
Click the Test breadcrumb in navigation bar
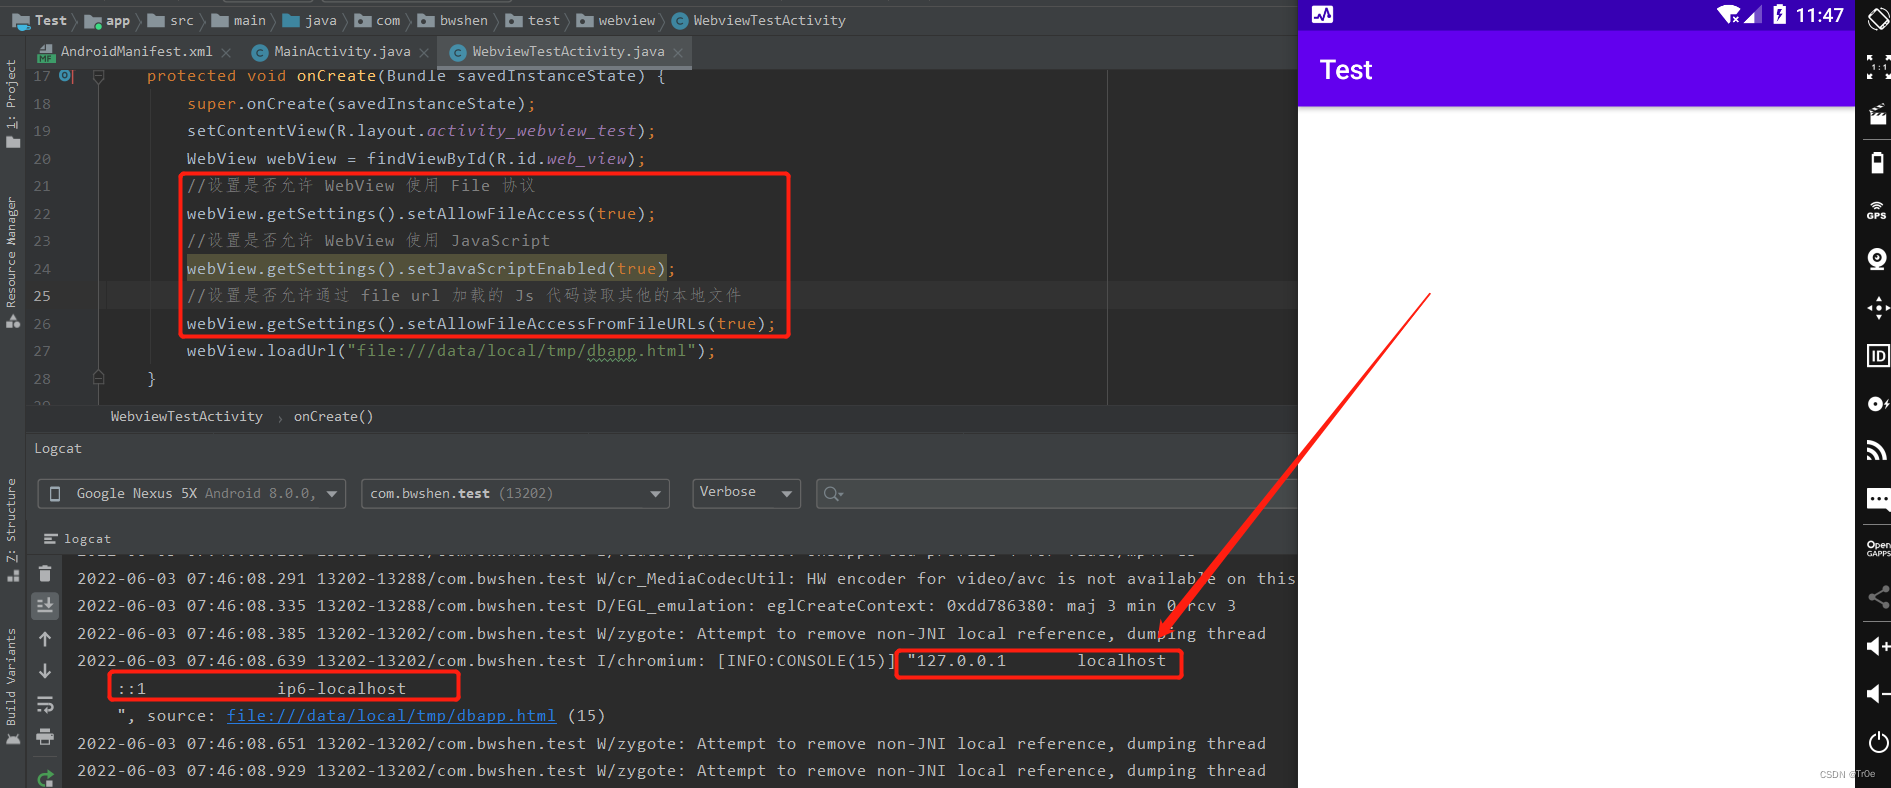(40, 20)
